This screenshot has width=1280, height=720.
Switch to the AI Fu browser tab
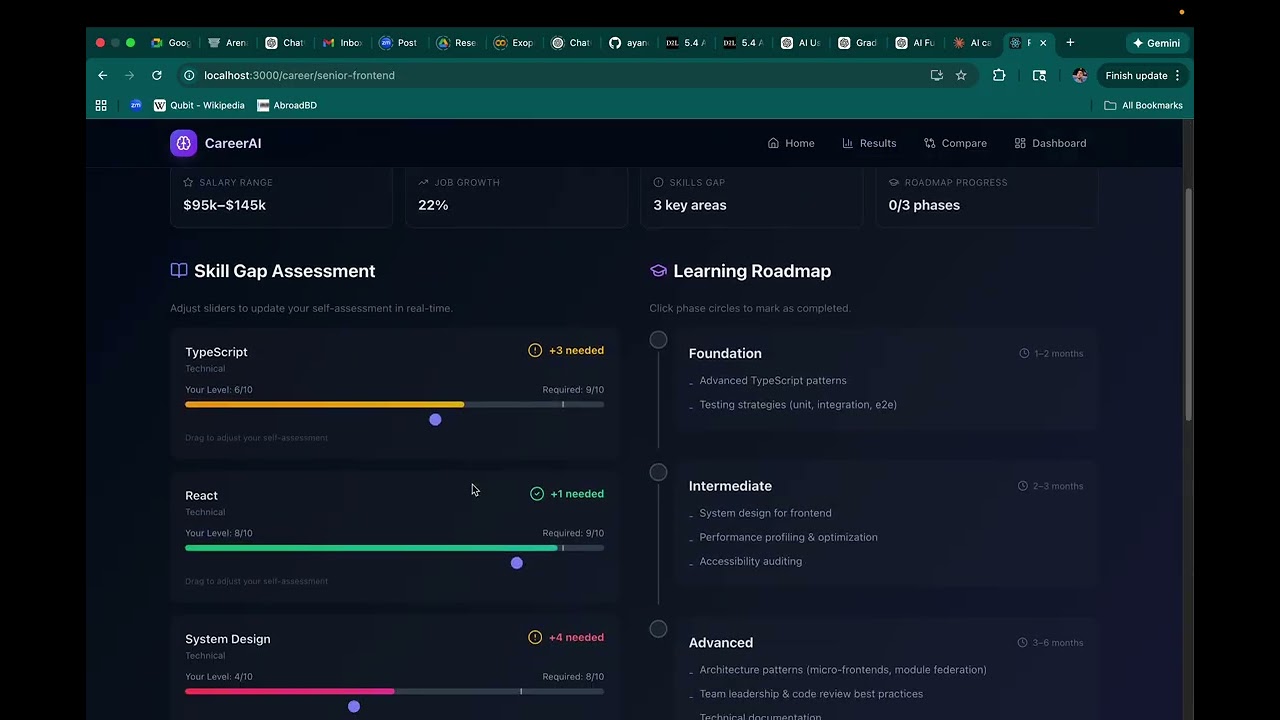[916, 43]
